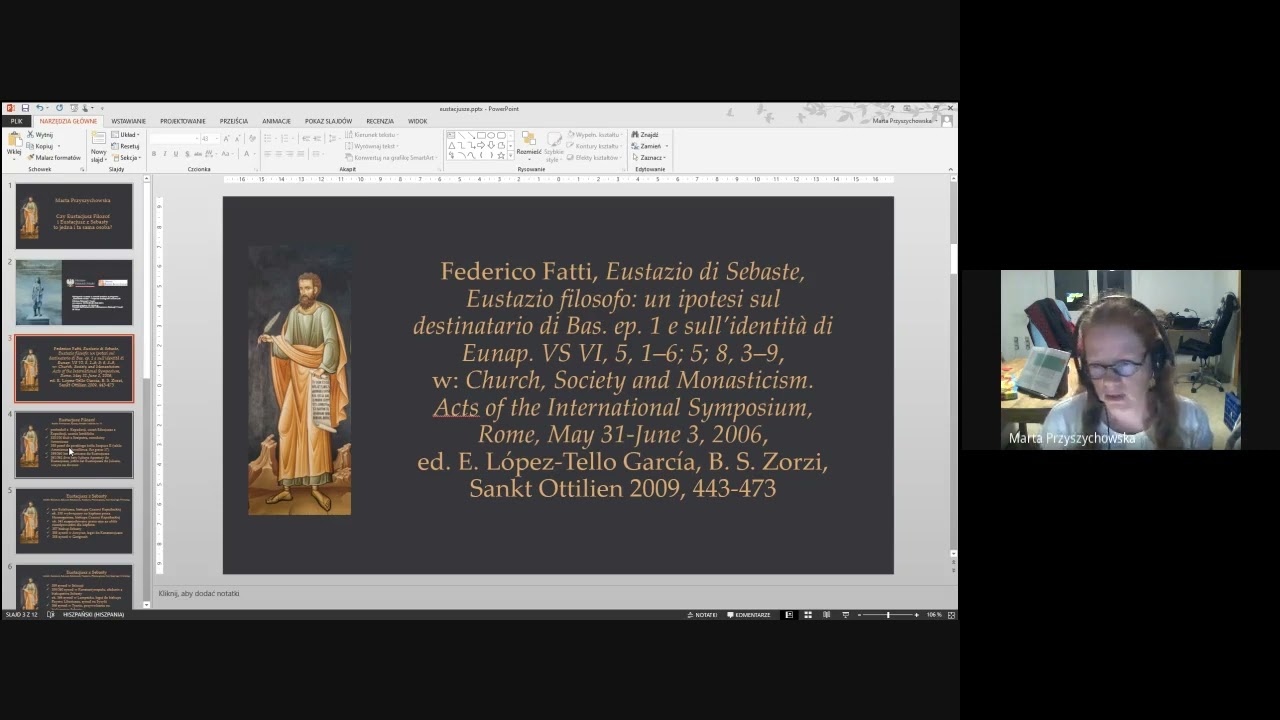
Task: Select slide 2 thumbnail with statue photo
Action: point(74,292)
